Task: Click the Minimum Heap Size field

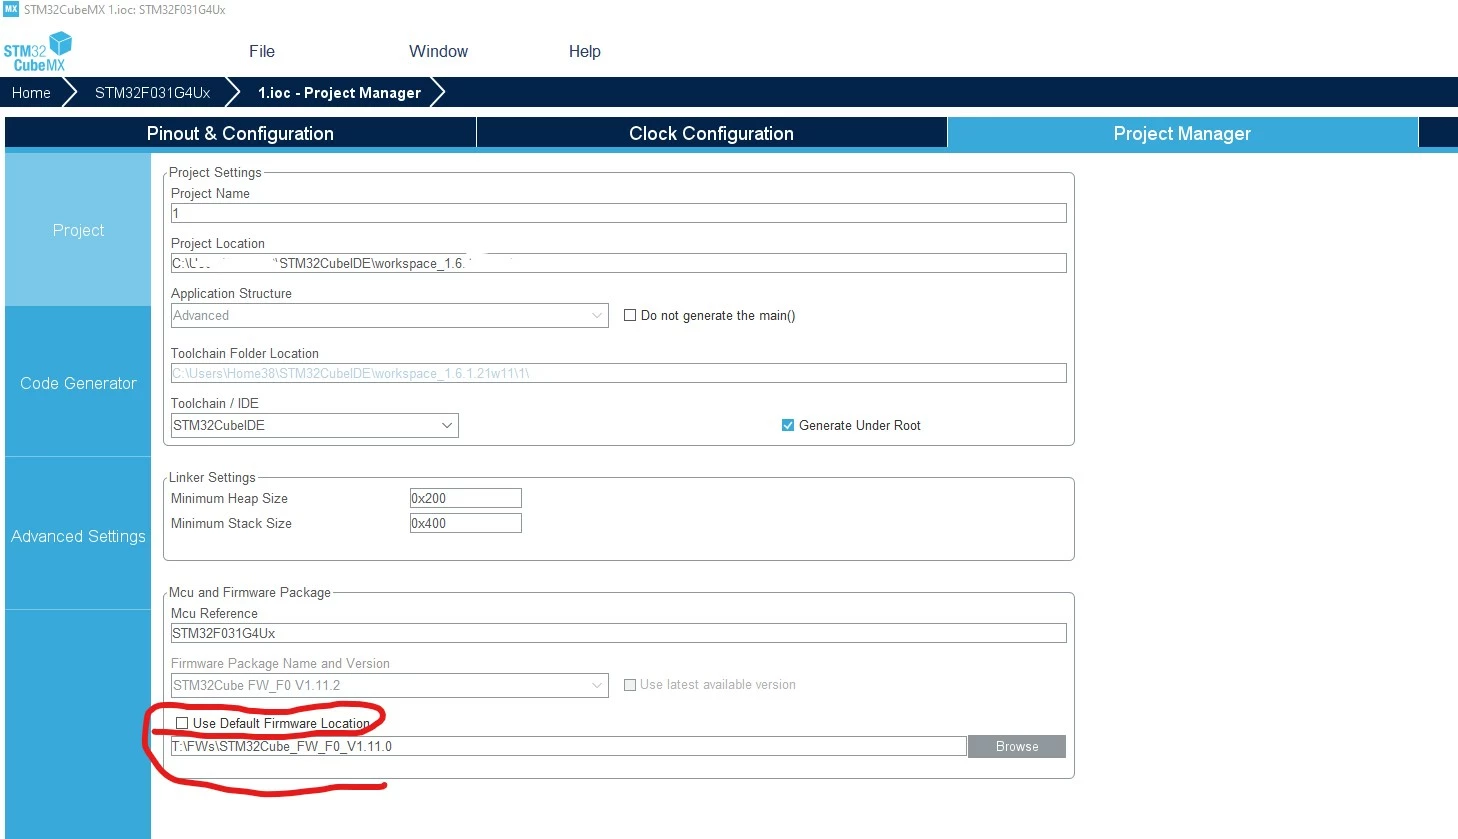Action: (465, 498)
